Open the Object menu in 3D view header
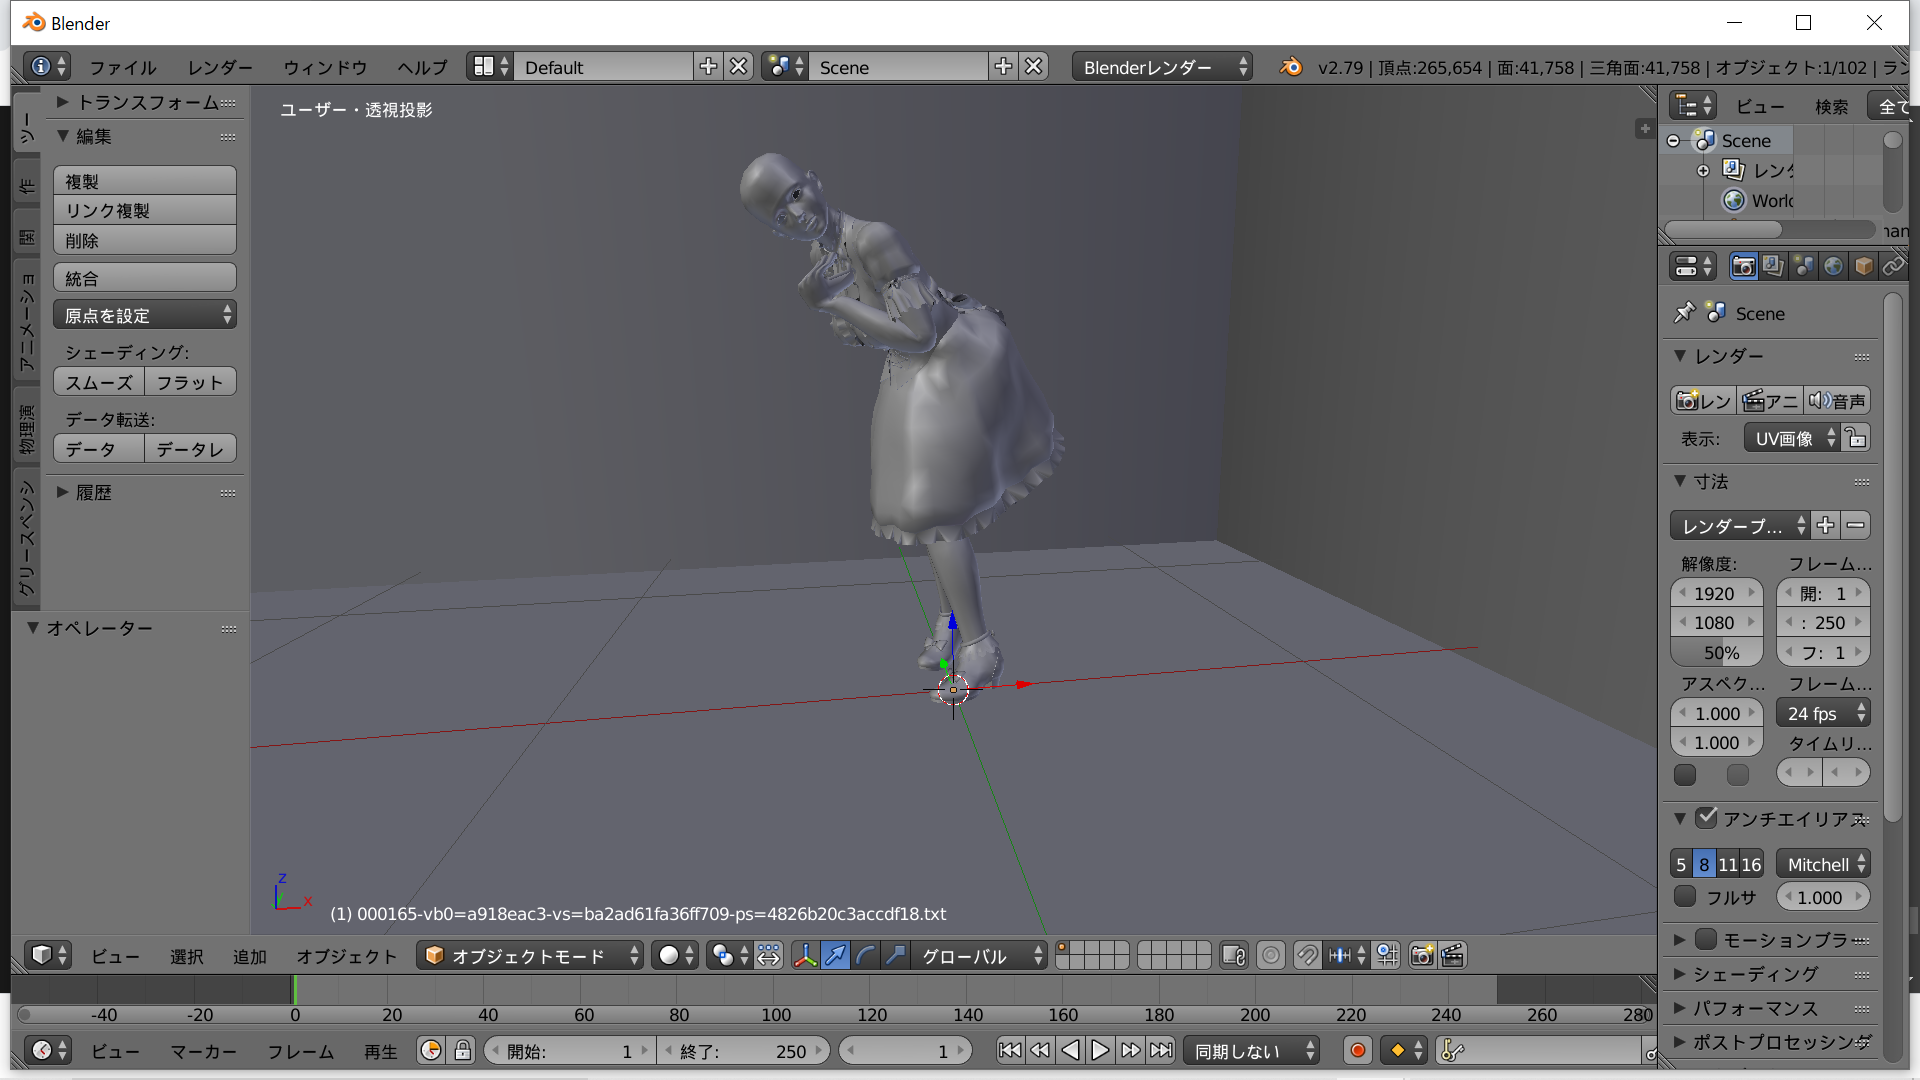Viewport: 1920px width, 1080px height. point(346,956)
